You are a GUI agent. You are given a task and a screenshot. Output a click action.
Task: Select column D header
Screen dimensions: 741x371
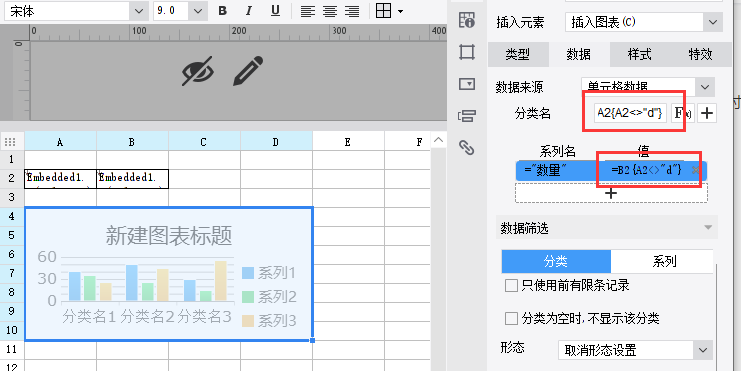tap(276, 142)
